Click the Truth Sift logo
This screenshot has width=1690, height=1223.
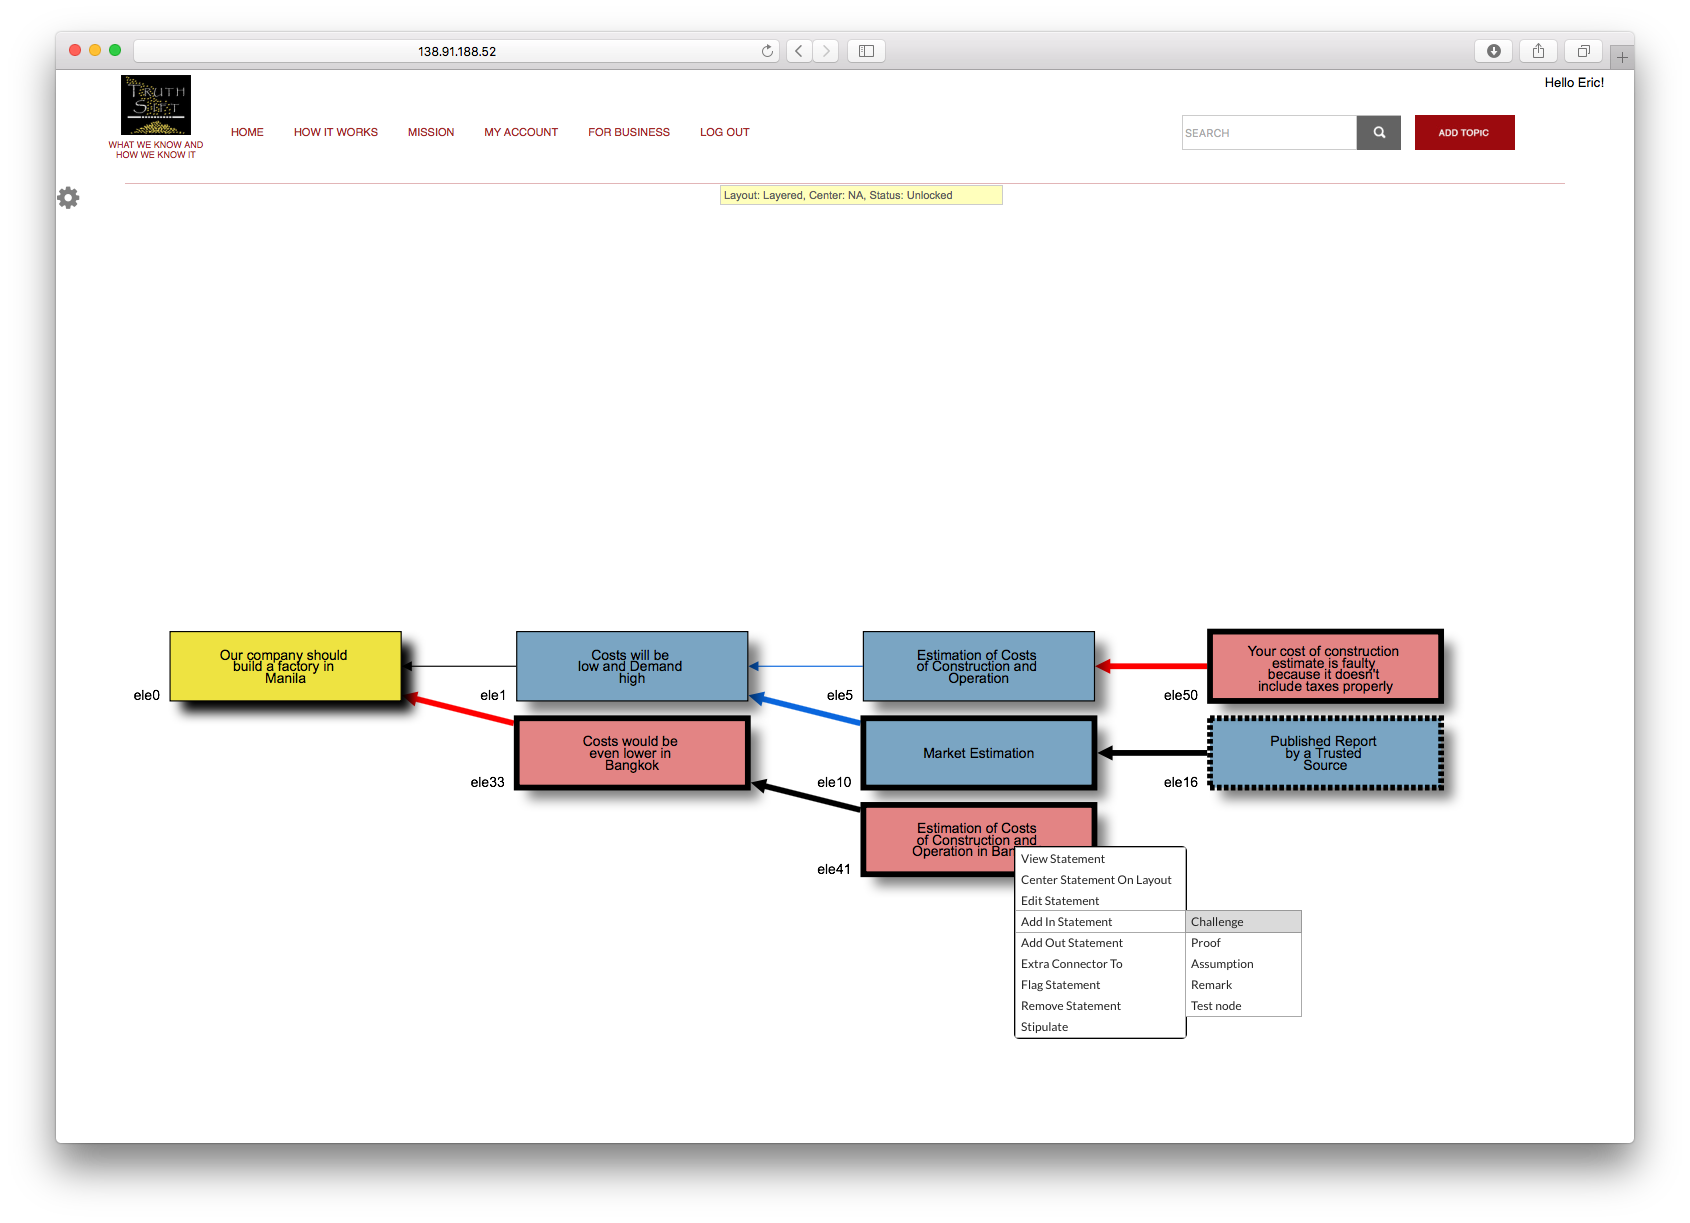coord(156,106)
